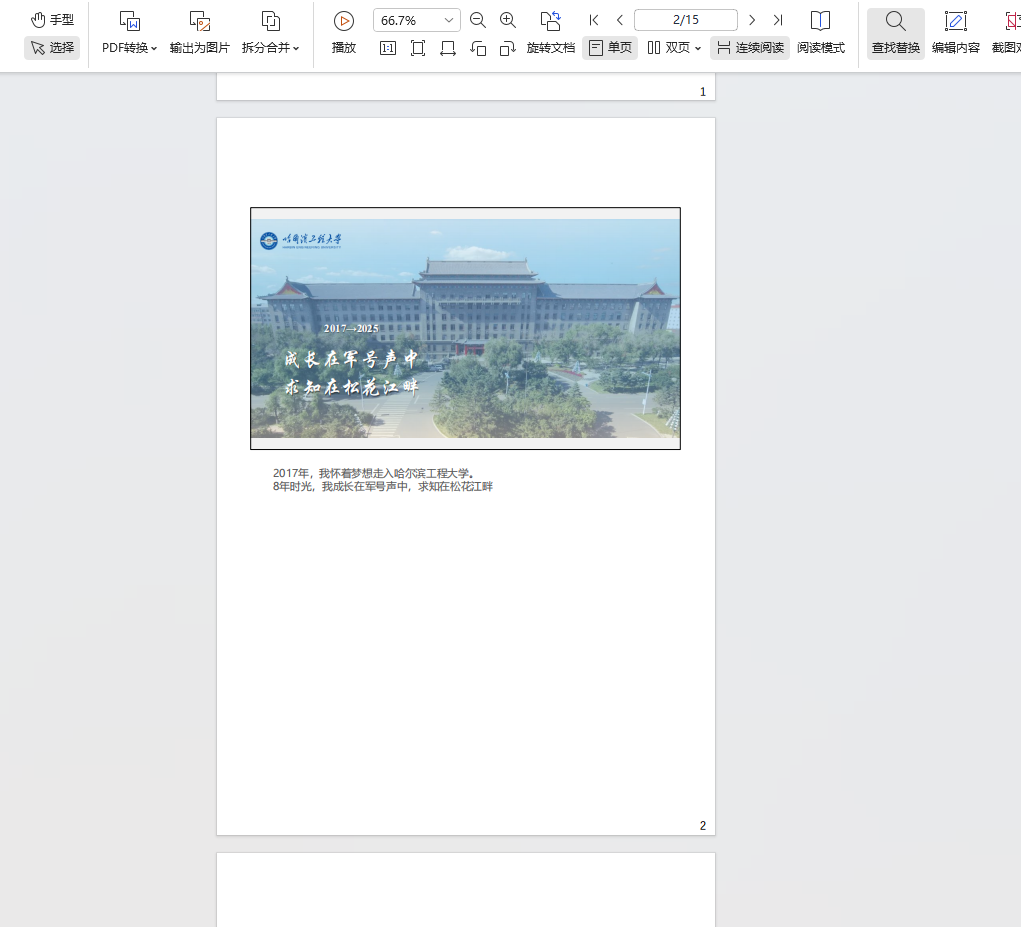Click the slide image of Harbin Engineering University
The image size is (1021, 927).
coord(466,328)
